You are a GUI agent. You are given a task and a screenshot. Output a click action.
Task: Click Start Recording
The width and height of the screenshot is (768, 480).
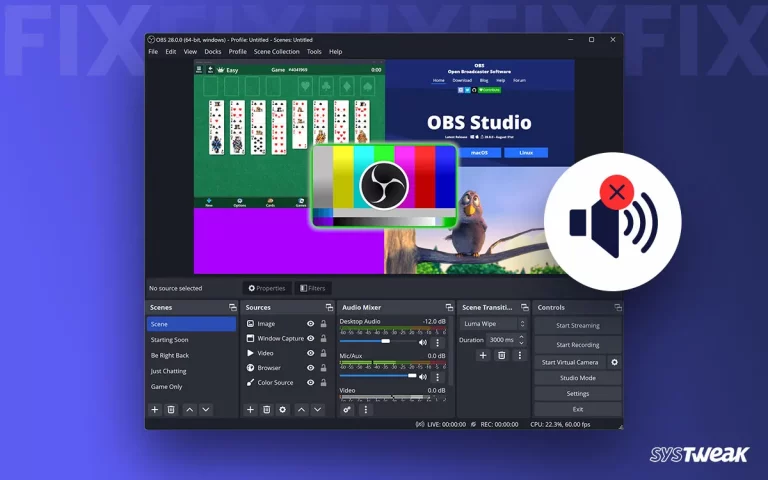point(578,345)
